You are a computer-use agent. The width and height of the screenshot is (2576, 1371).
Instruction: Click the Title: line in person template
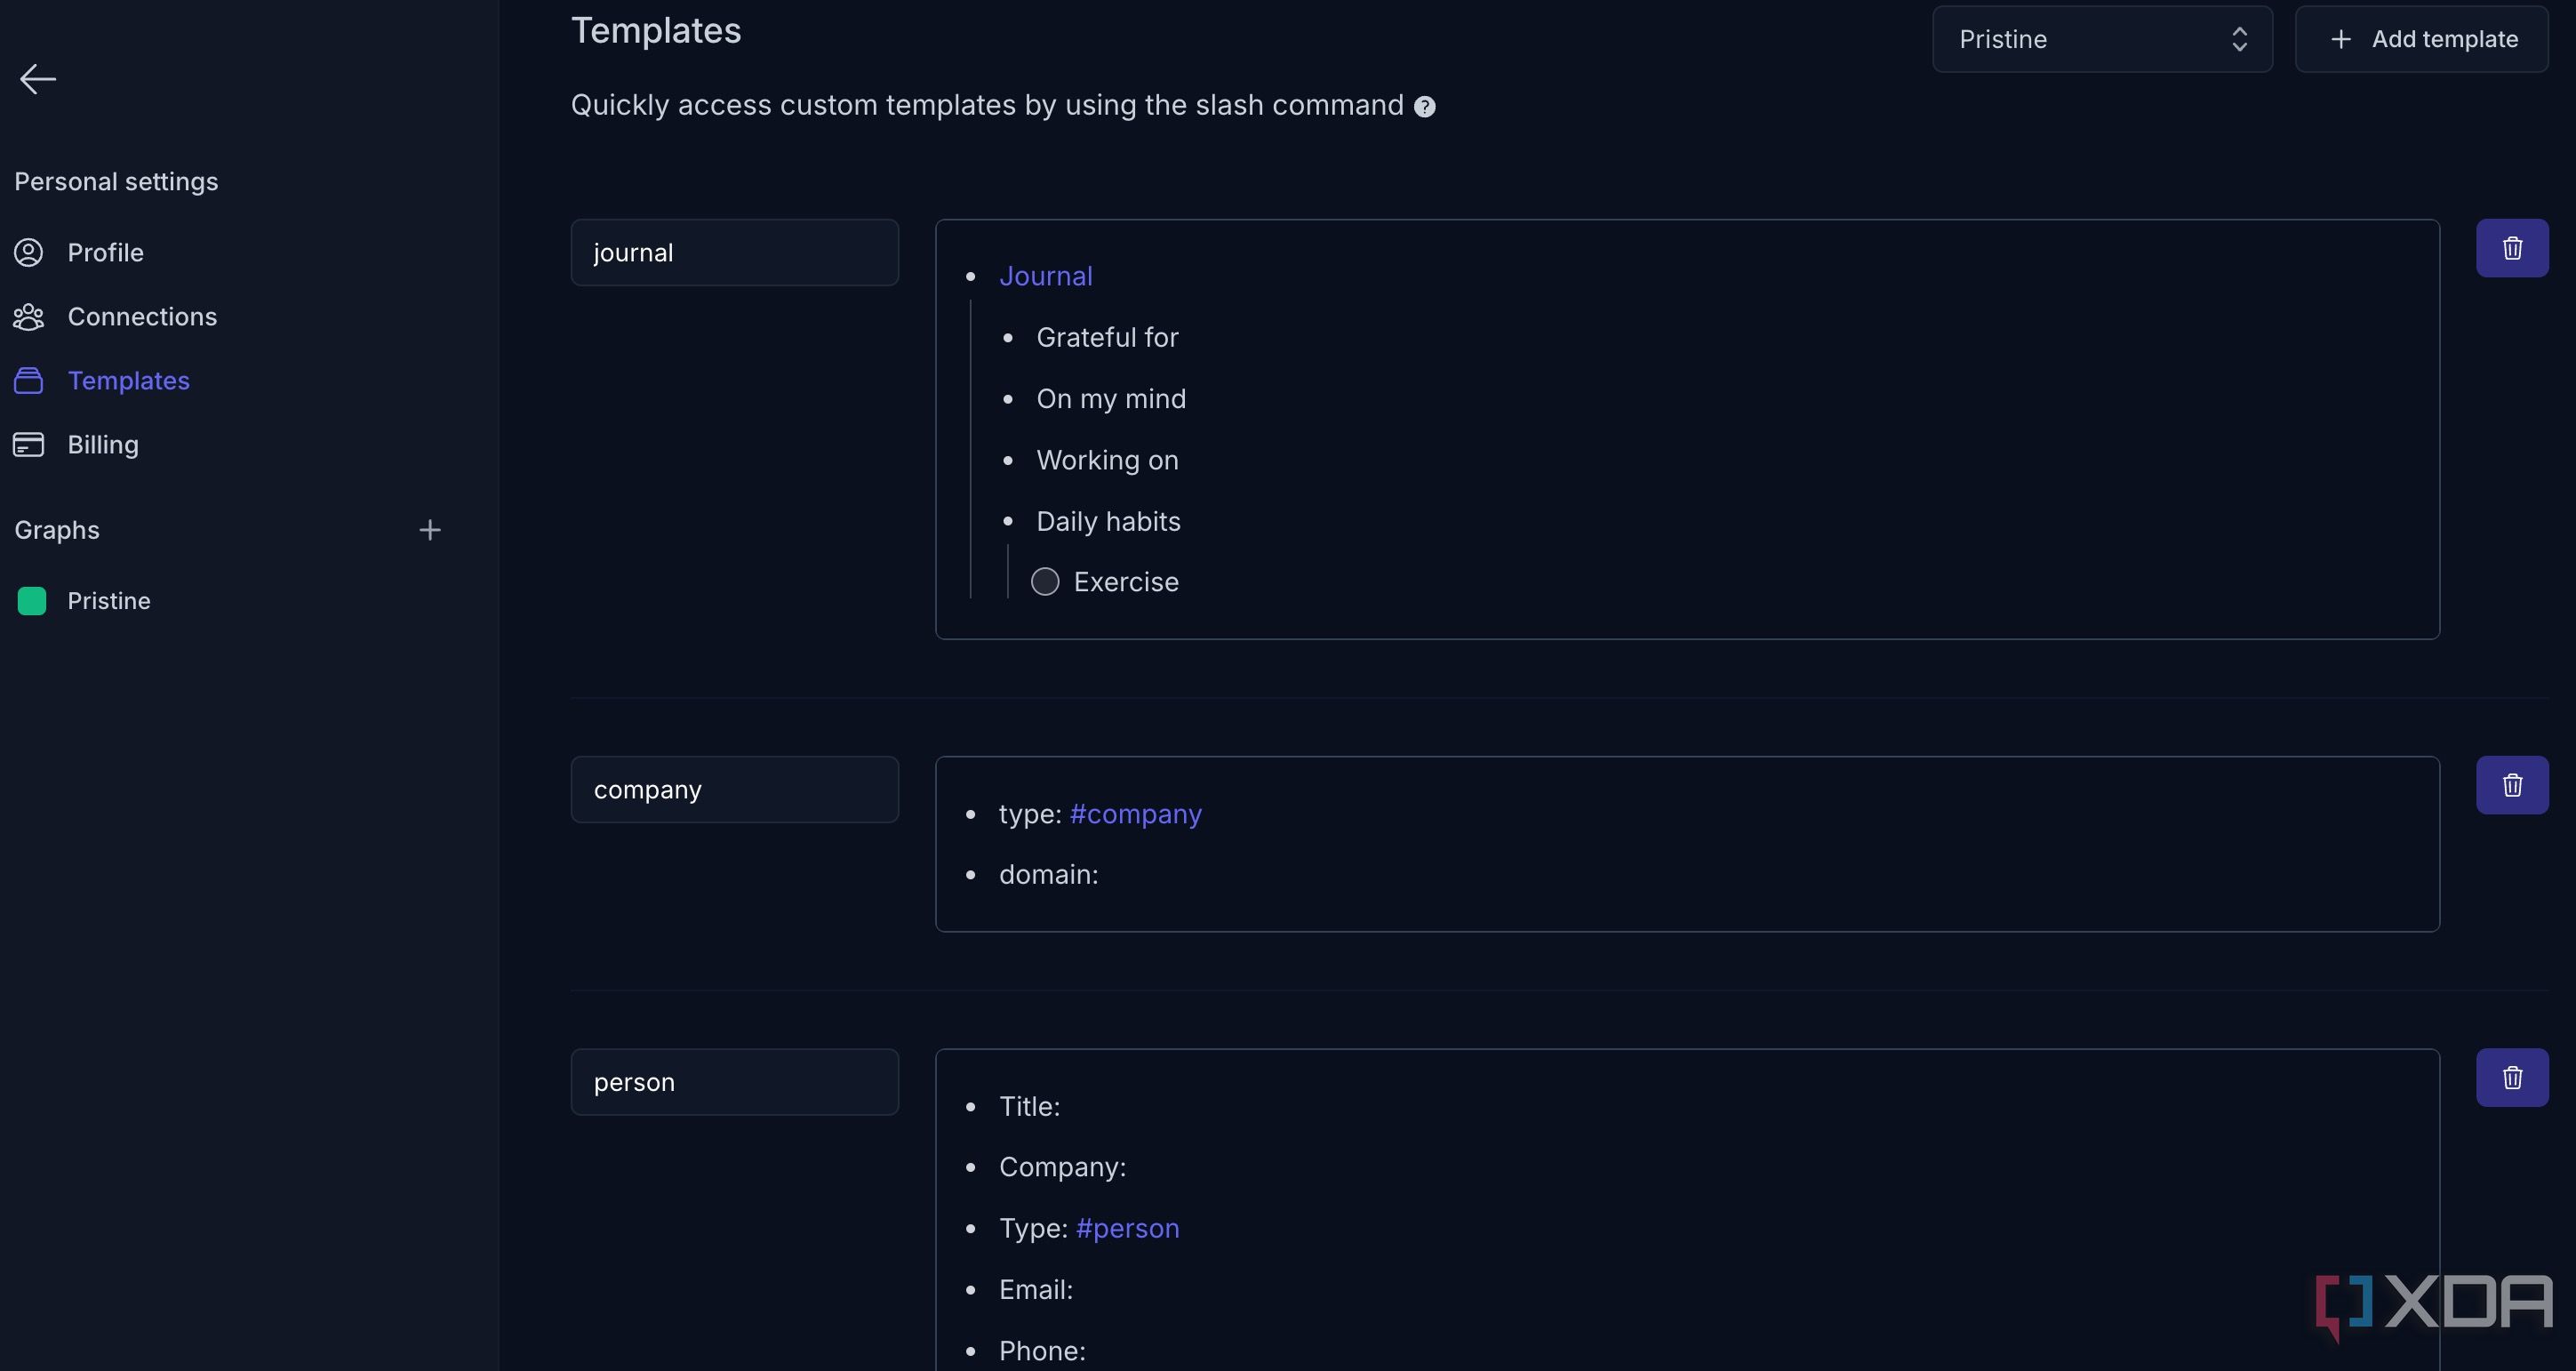coord(1029,1107)
